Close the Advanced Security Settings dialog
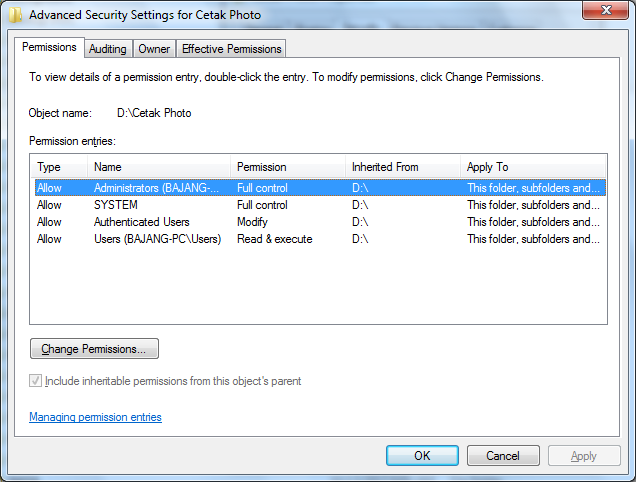Screen dimensions: 636x482 (603, 12)
